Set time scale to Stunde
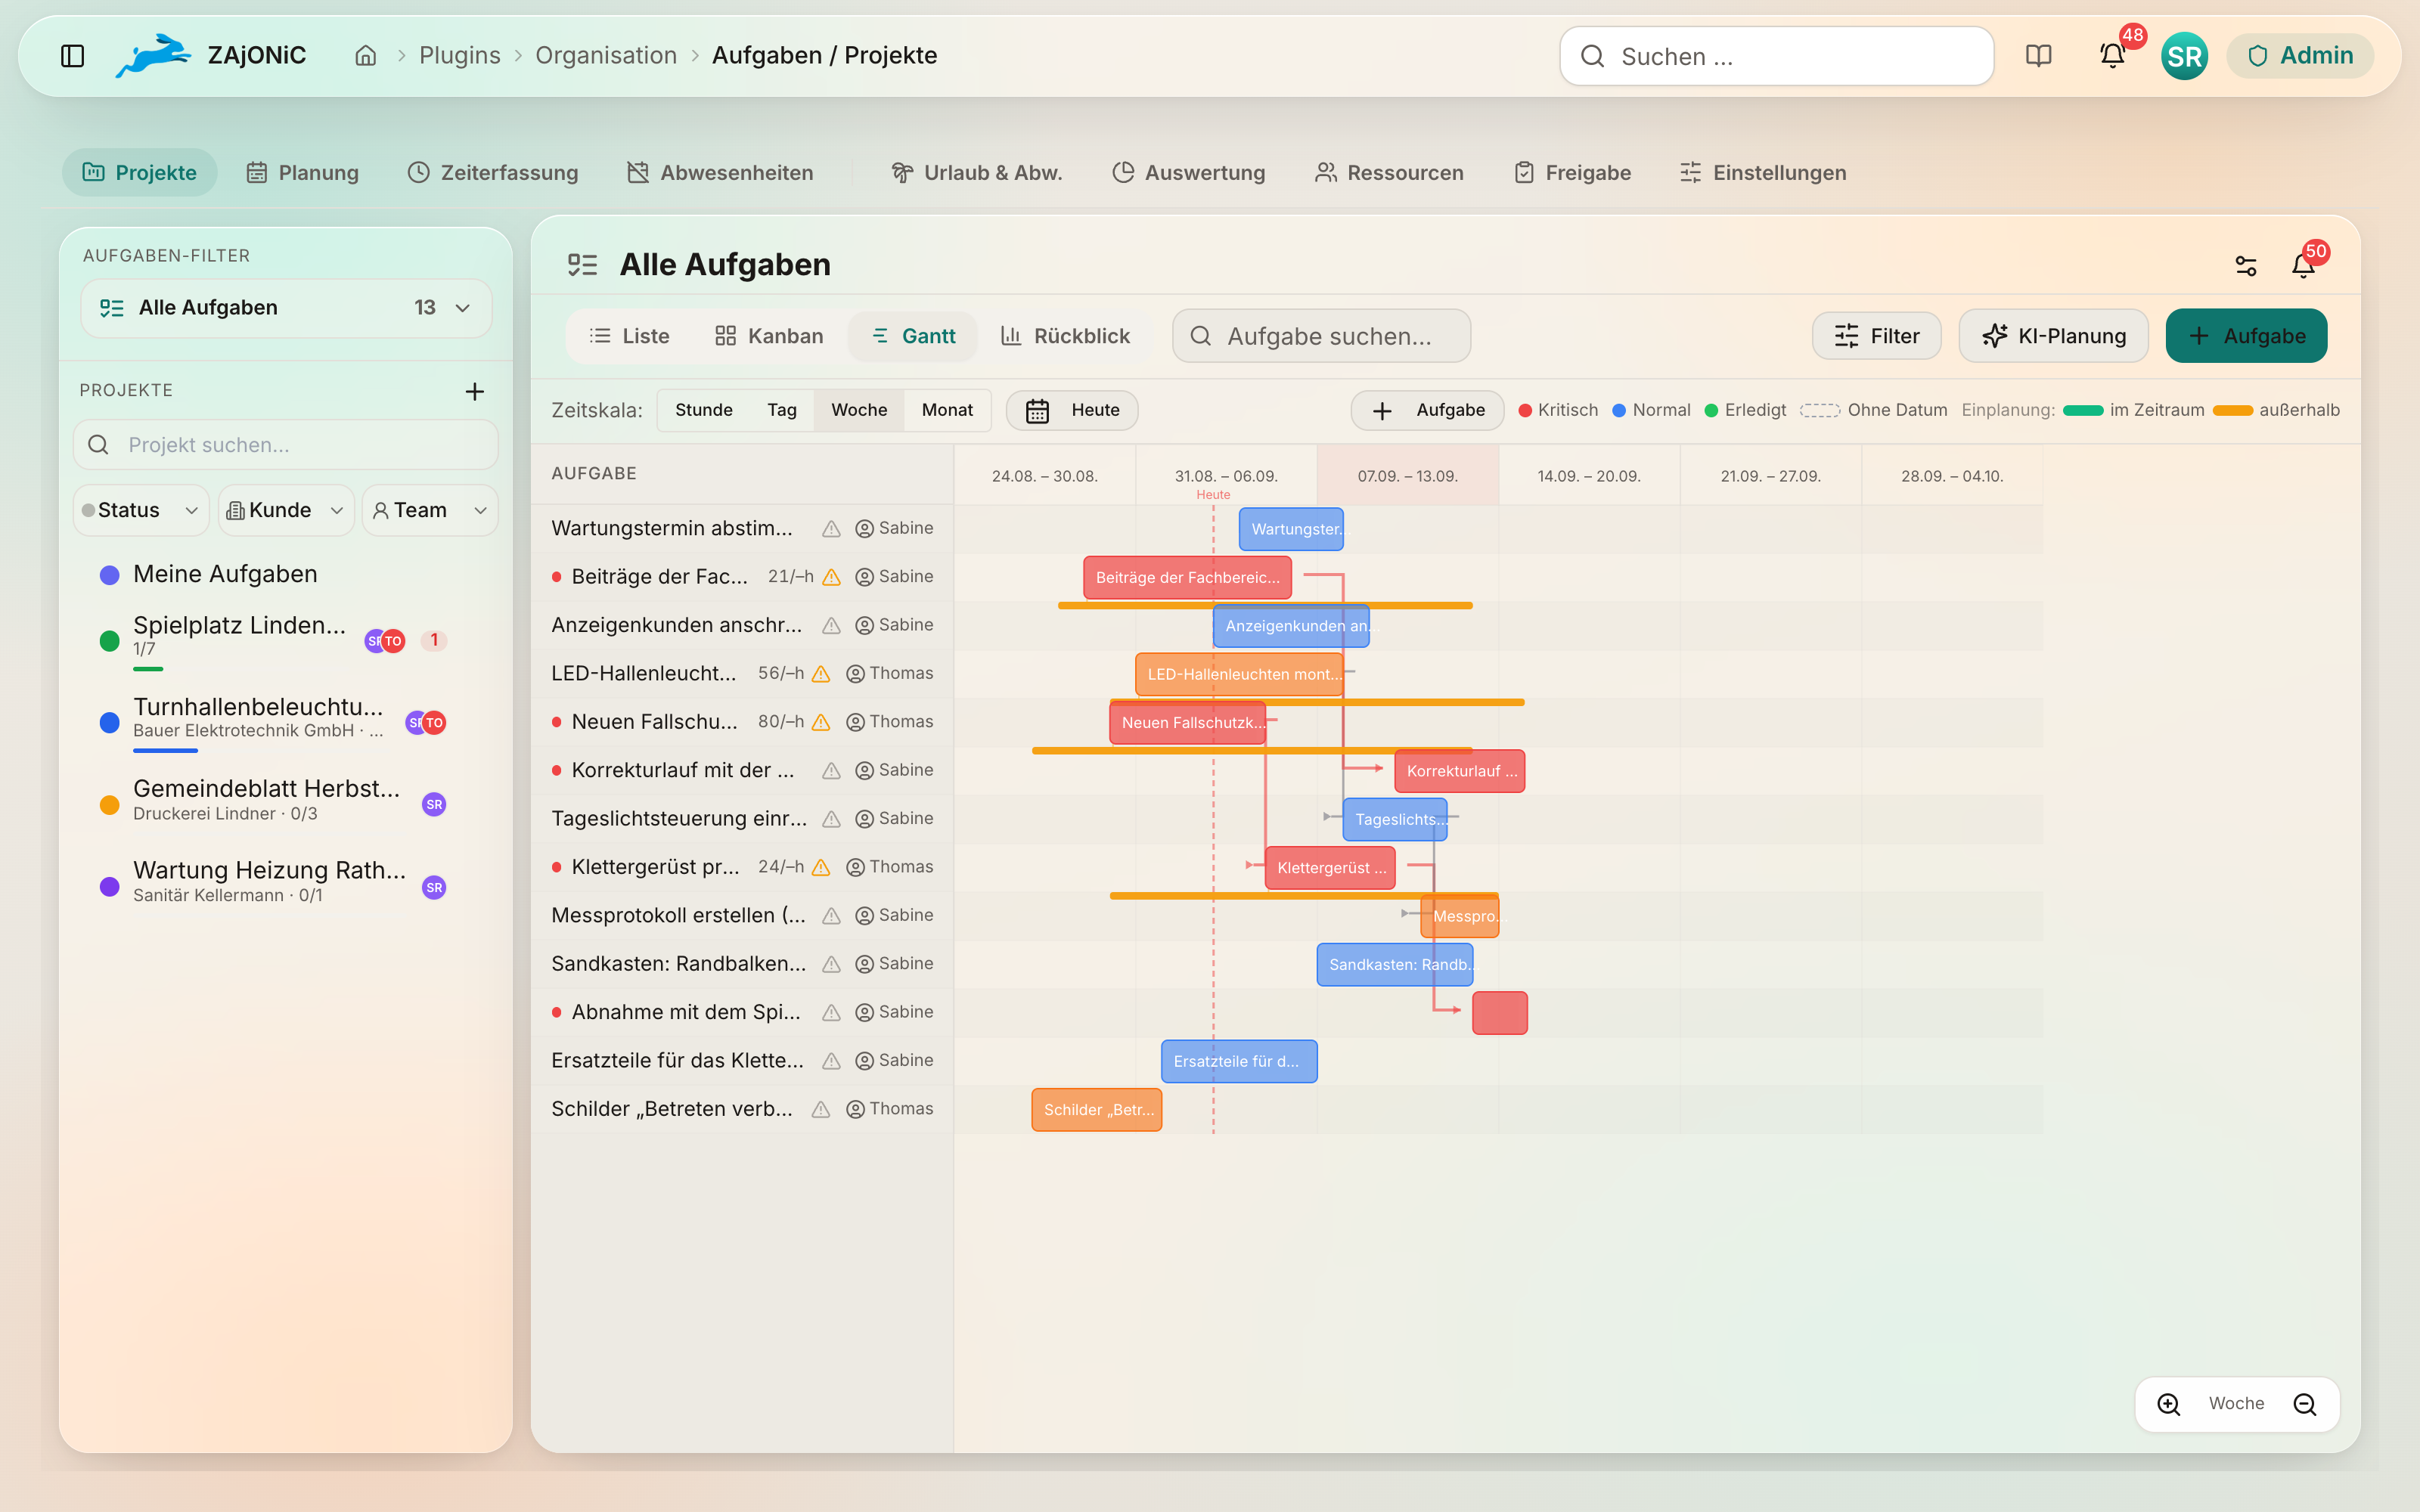 (x=703, y=410)
